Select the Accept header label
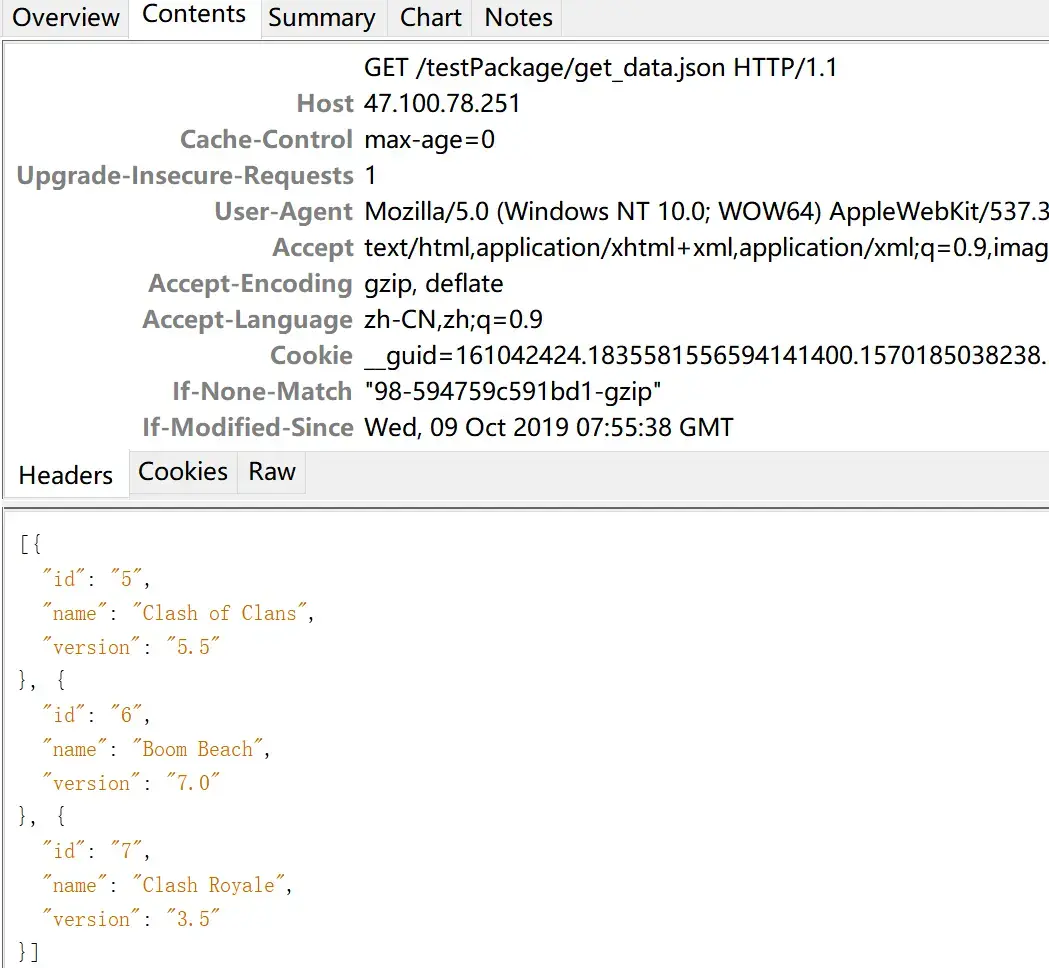The height and width of the screenshot is (968, 1049). (312, 248)
